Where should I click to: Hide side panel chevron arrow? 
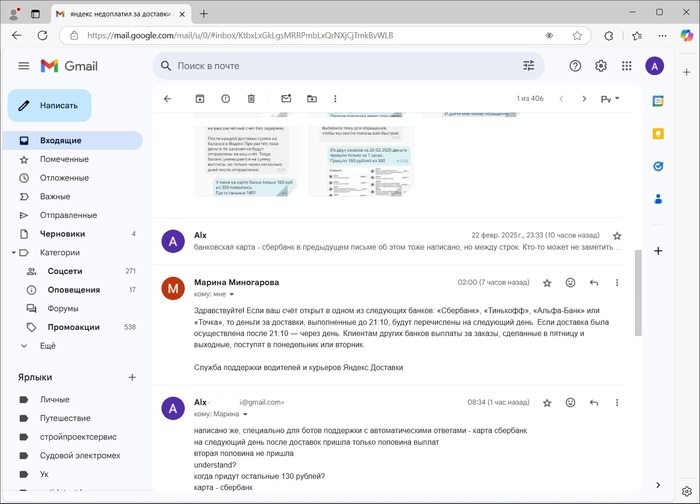click(658, 485)
